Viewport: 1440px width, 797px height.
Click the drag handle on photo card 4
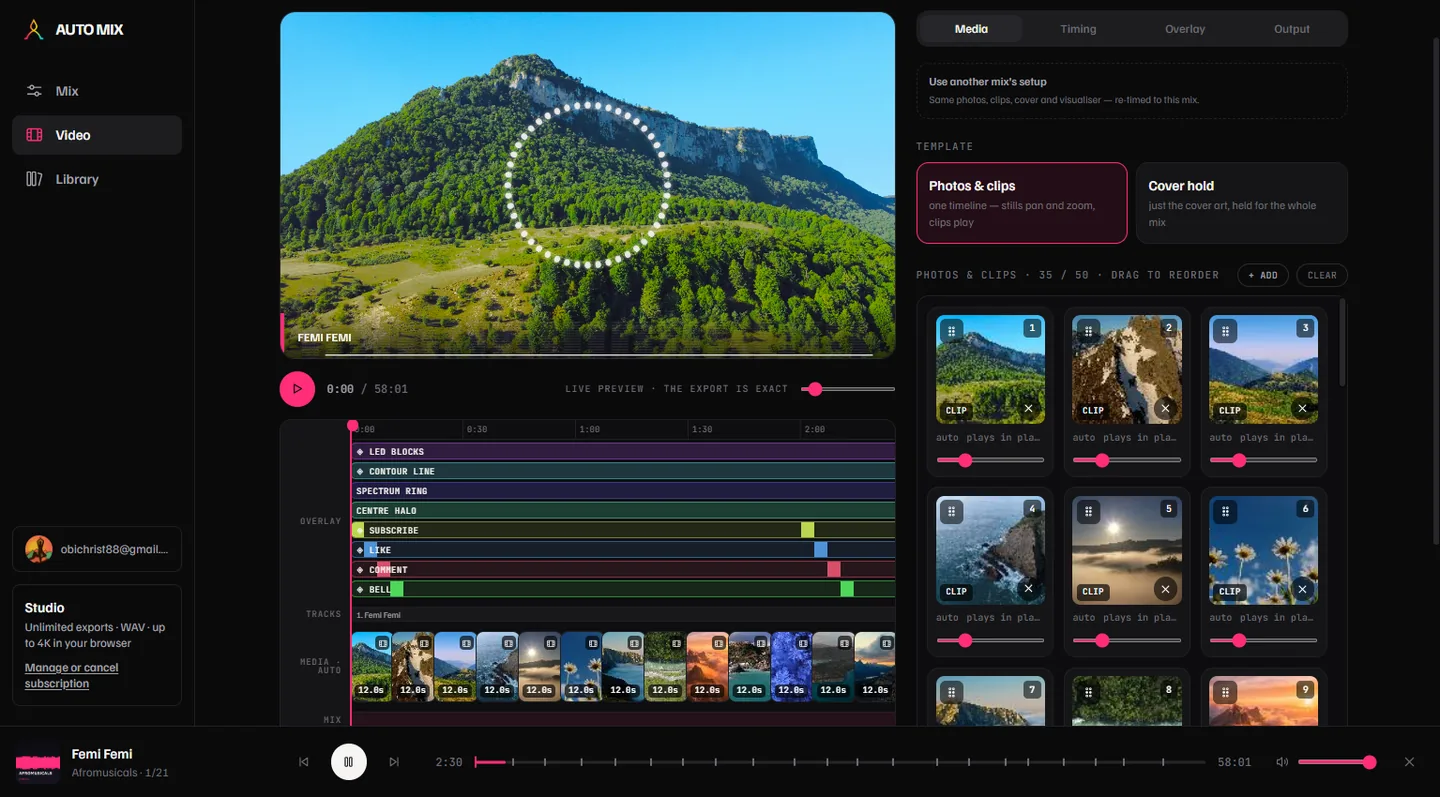point(951,512)
